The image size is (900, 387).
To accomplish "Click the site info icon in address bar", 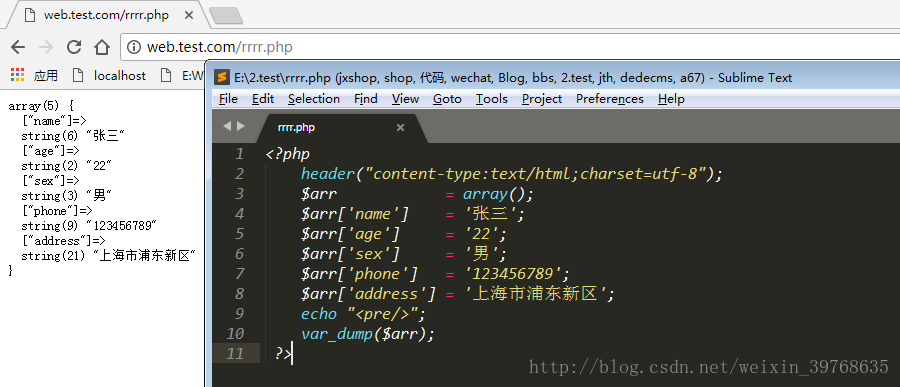I will [133, 47].
